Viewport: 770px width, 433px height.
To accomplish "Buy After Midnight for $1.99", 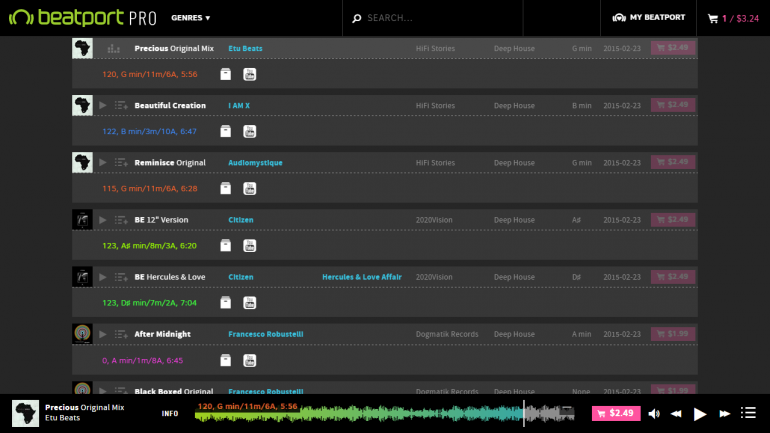I will [673, 334].
